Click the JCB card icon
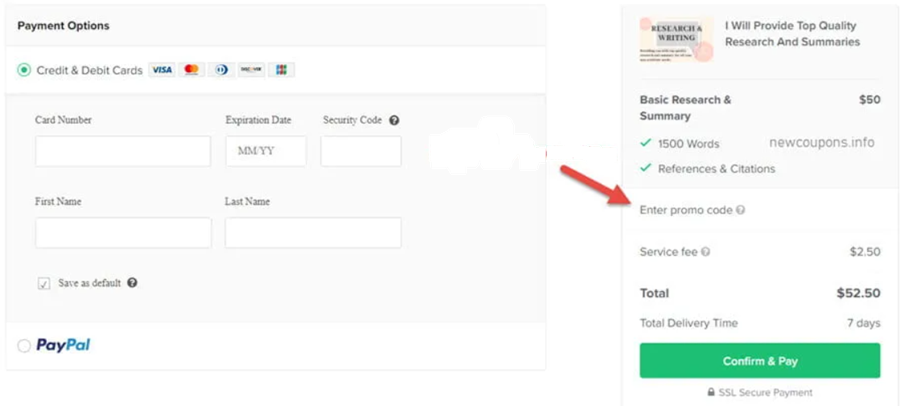Screen dimensions: 900x406 [x=281, y=70]
